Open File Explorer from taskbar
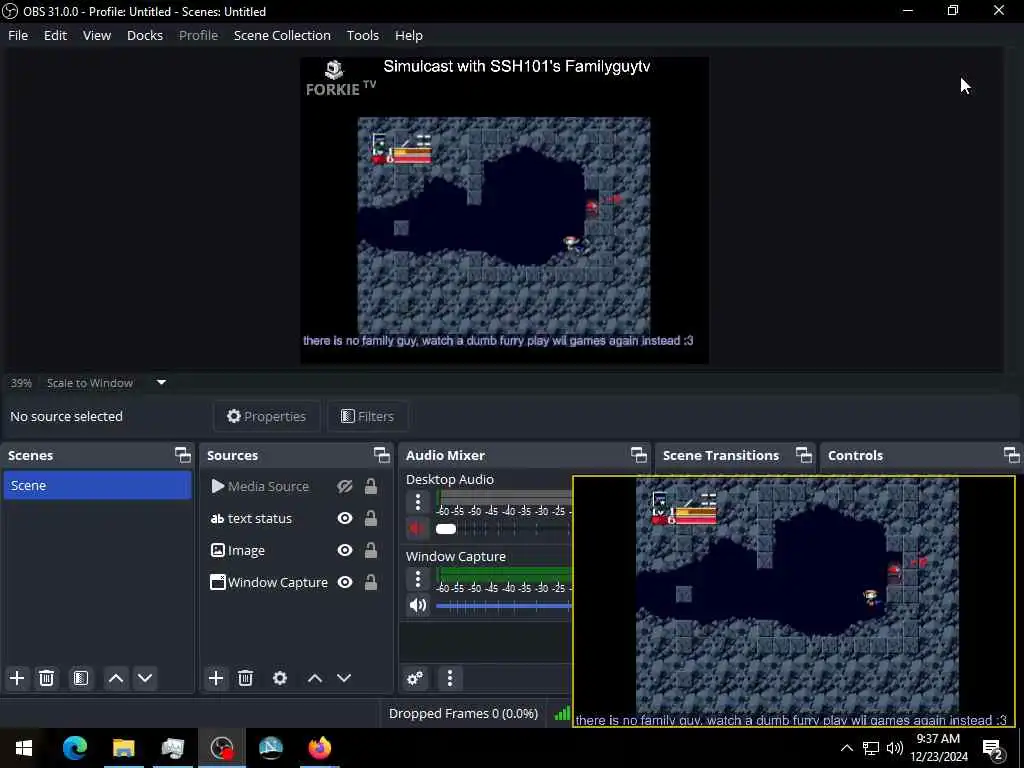This screenshot has width=1024, height=768. pos(123,748)
